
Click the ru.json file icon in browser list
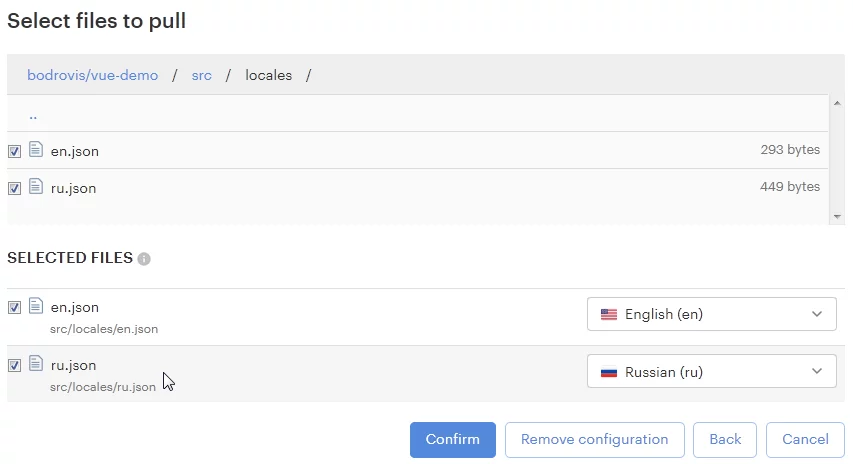tap(36, 186)
